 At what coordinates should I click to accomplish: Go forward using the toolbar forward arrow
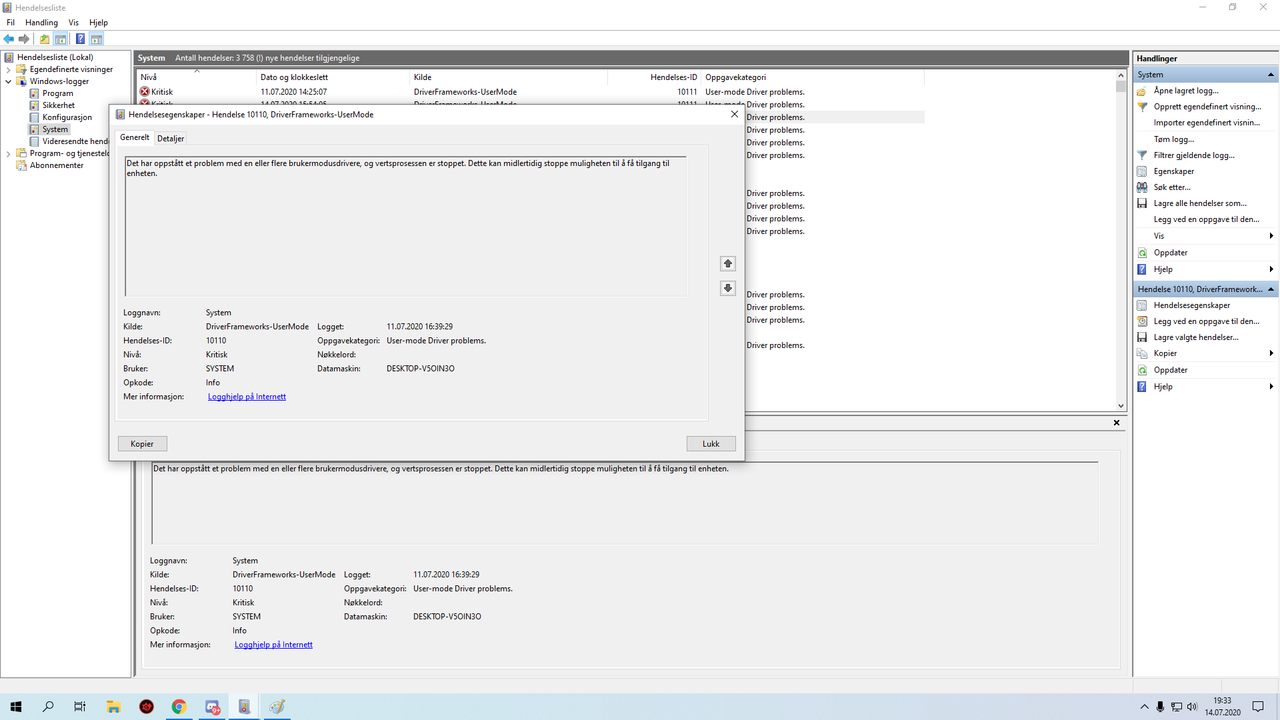(24, 39)
